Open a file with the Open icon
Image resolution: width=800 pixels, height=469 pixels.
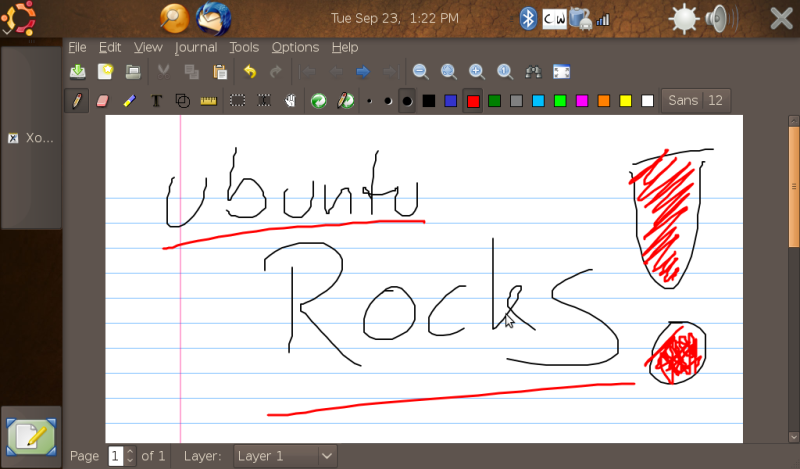[133, 72]
